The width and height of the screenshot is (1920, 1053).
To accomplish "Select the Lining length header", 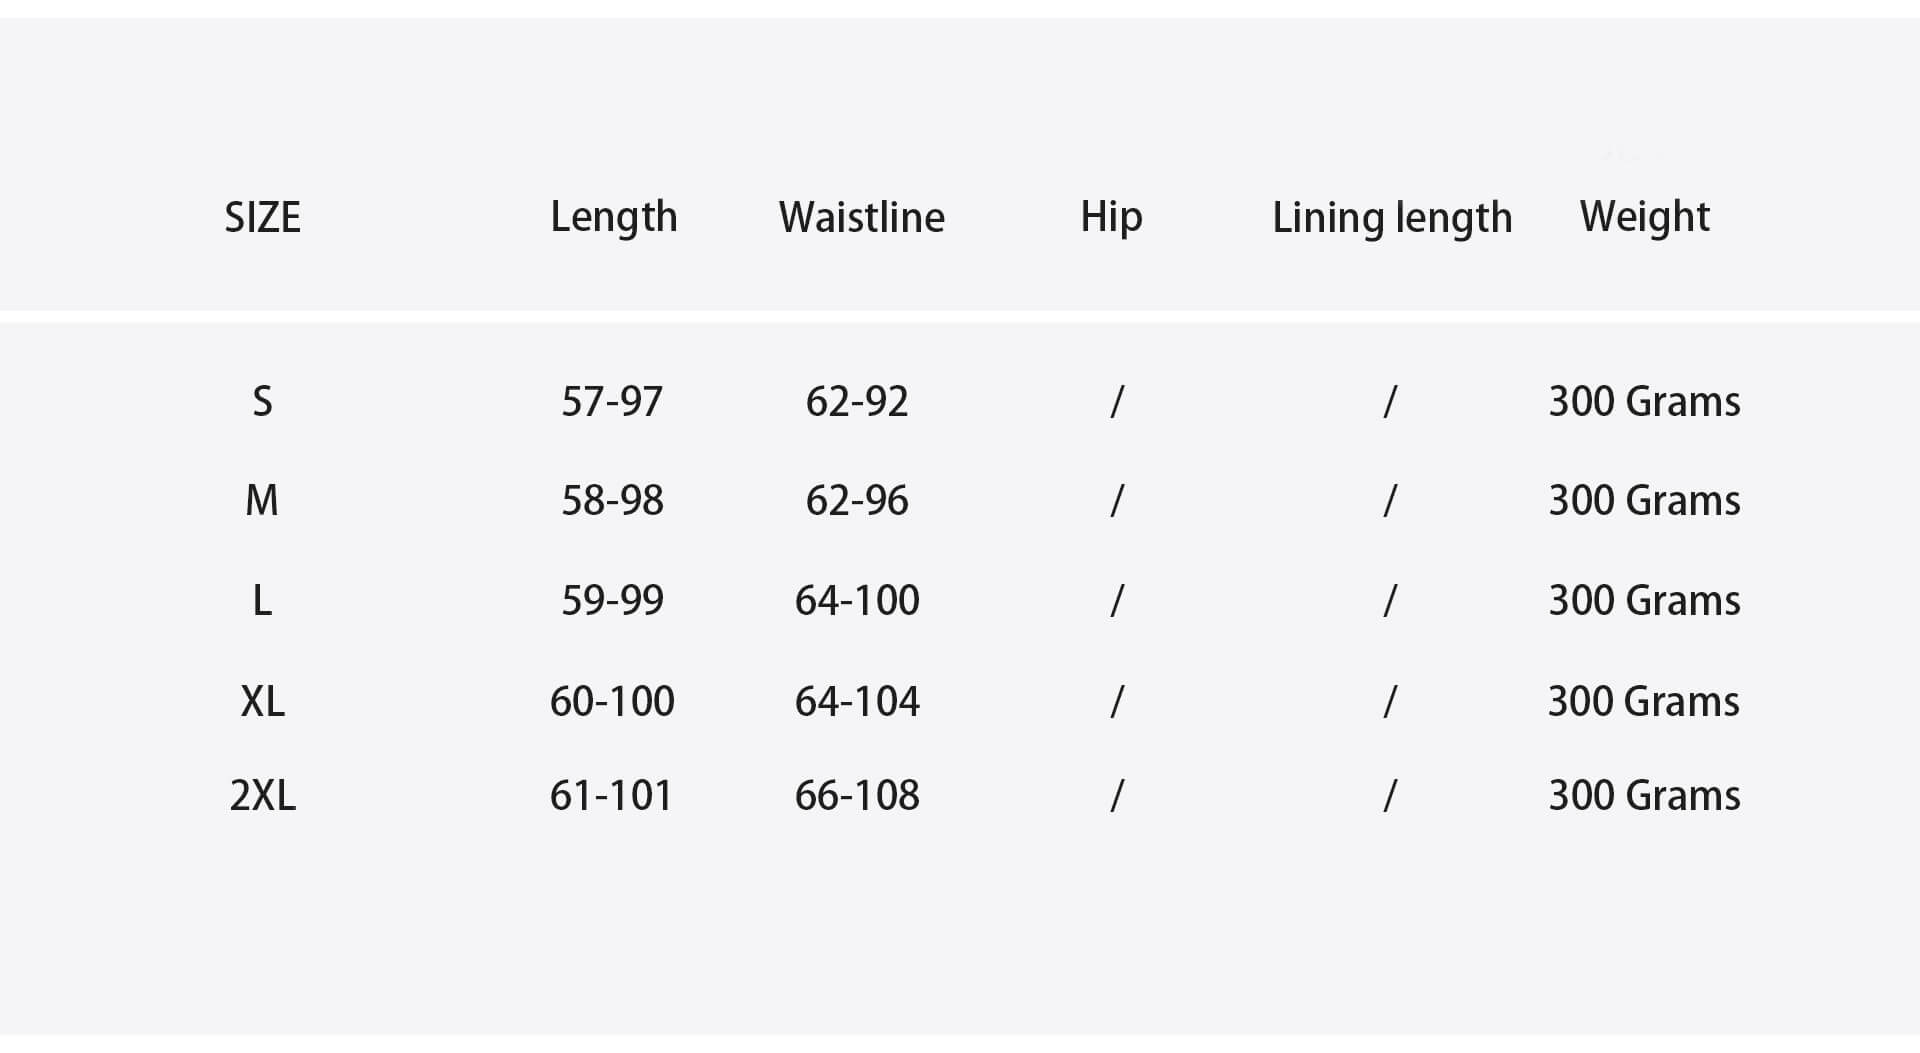I will click(x=1391, y=218).
